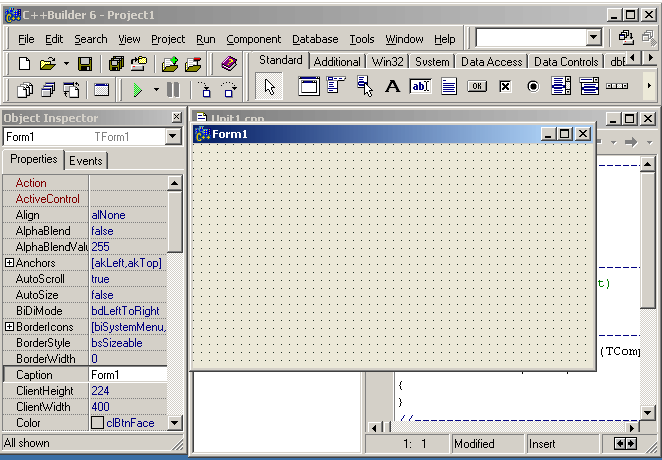Click the Trace Into icon
Image resolution: width=662 pixels, height=460 pixels.
coord(205,90)
